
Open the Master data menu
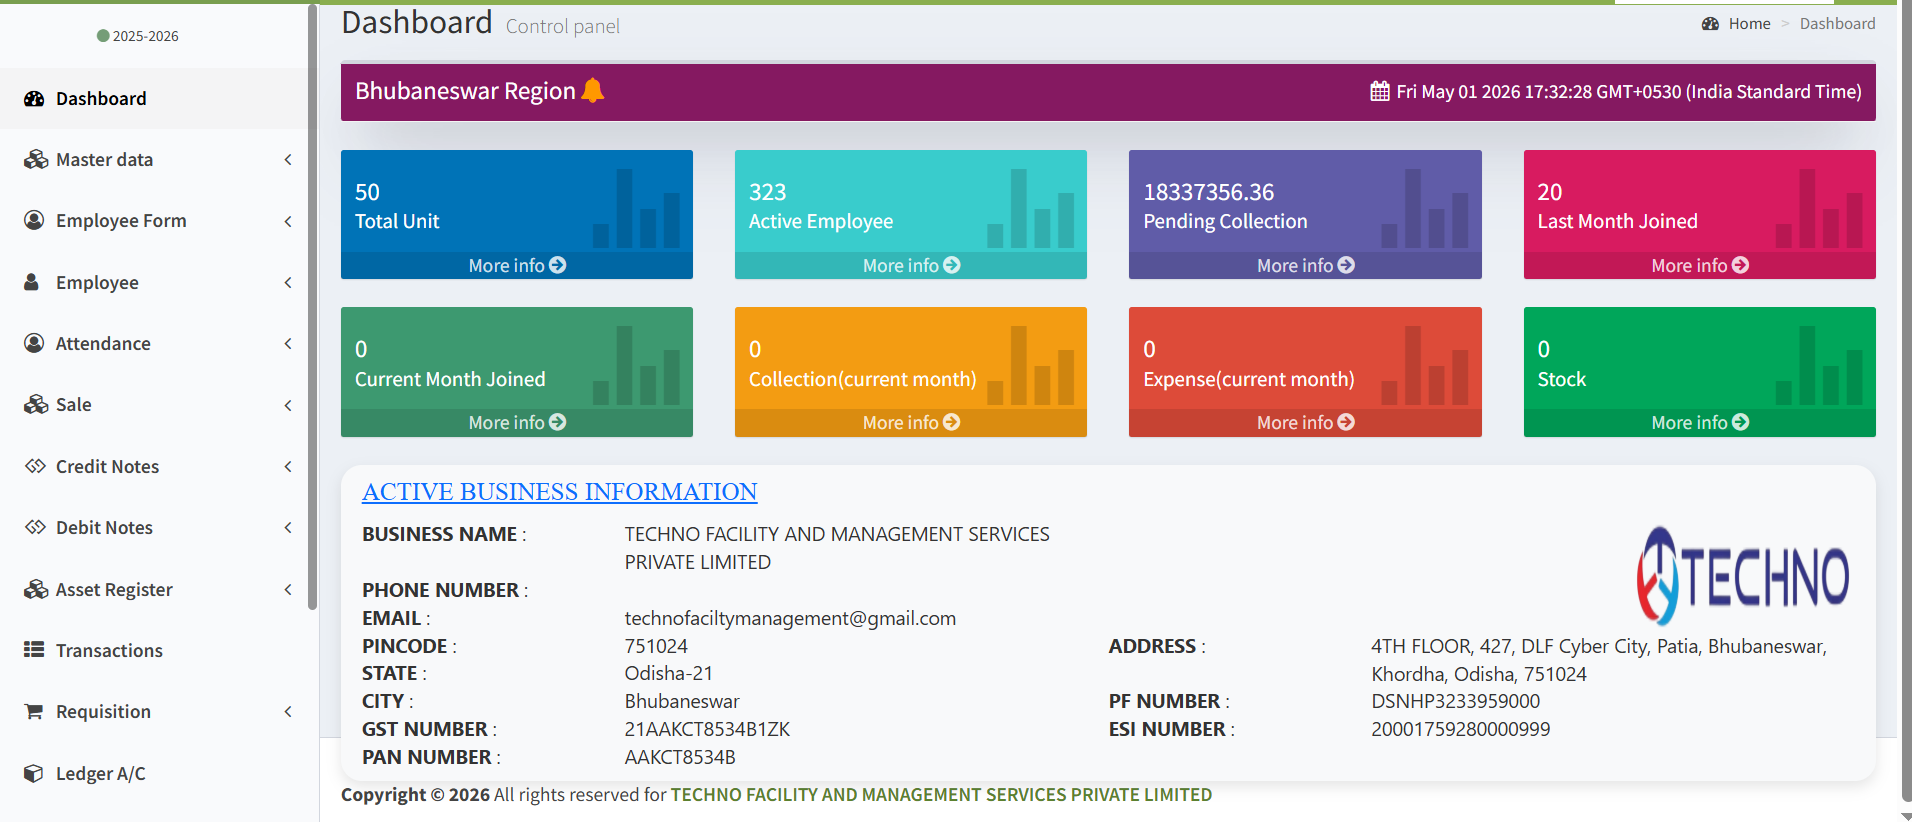(x=154, y=160)
